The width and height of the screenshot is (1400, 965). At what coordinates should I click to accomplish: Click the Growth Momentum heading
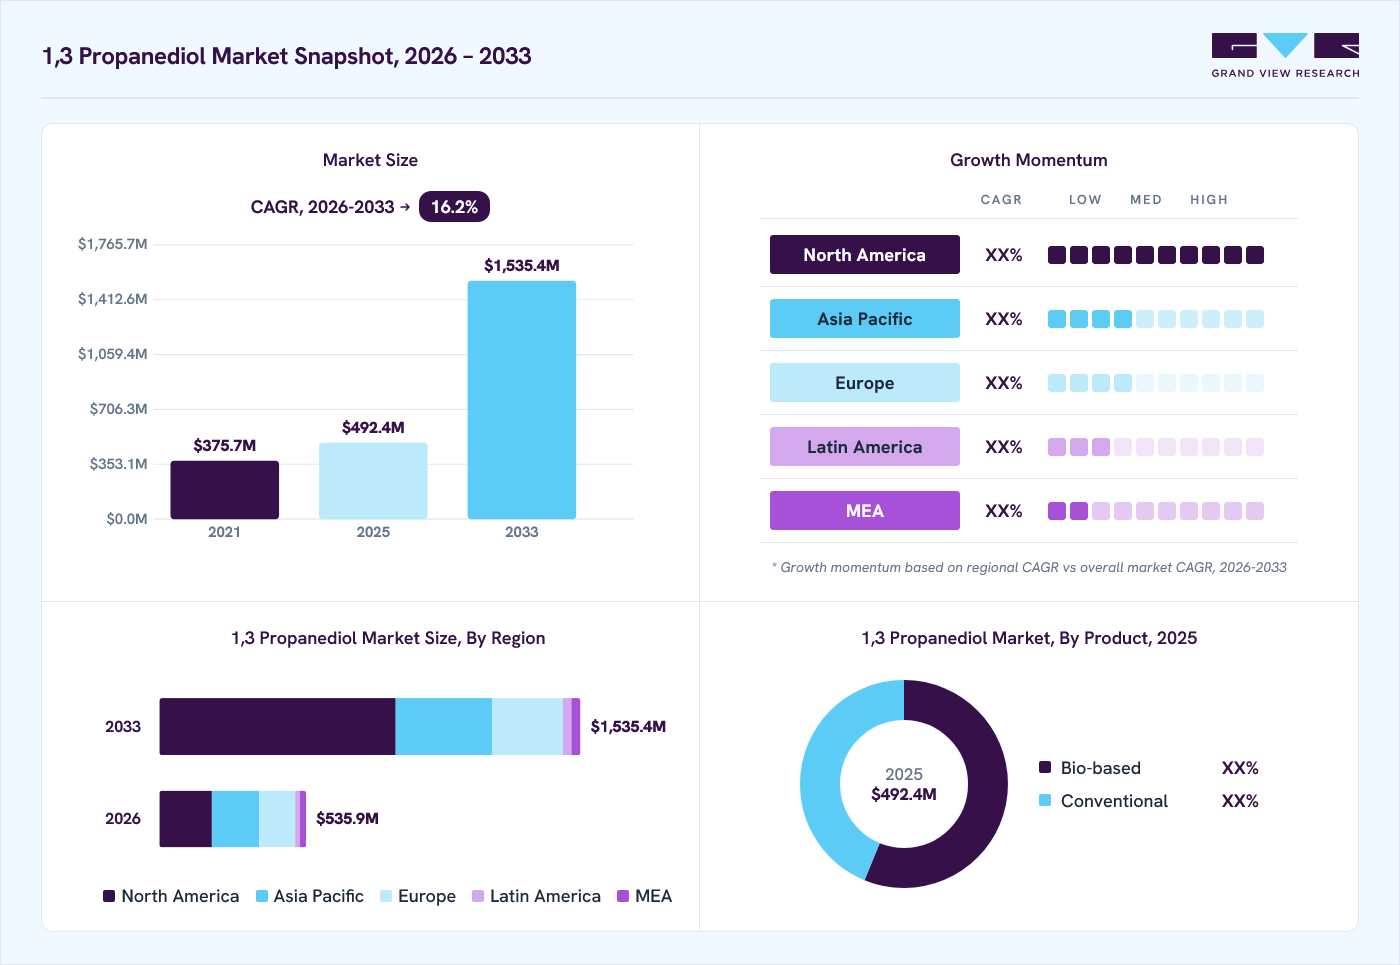1029,160
